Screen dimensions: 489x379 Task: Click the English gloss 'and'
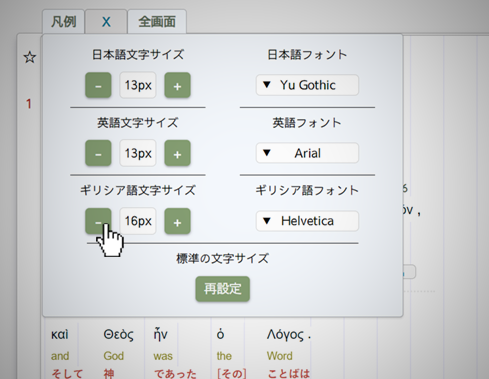[60, 356]
